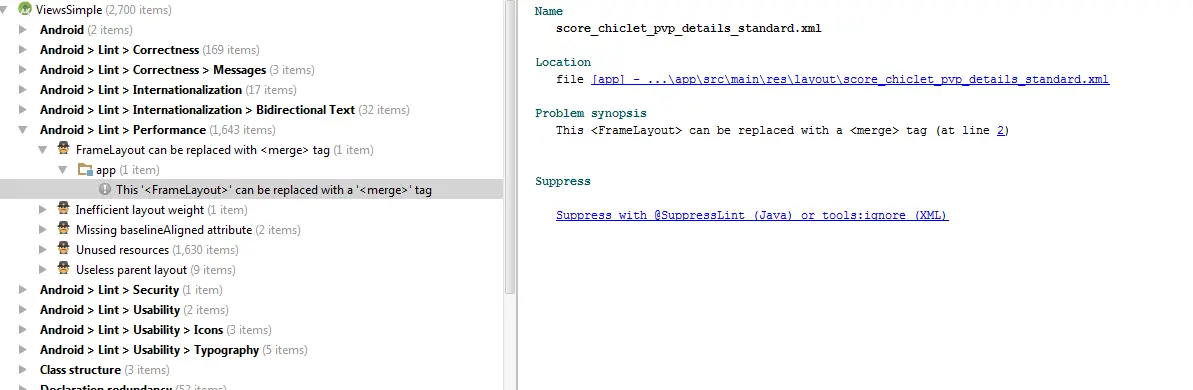
Task: Select Android > Lint > Performance row text
Action: [x=157, y=130]
